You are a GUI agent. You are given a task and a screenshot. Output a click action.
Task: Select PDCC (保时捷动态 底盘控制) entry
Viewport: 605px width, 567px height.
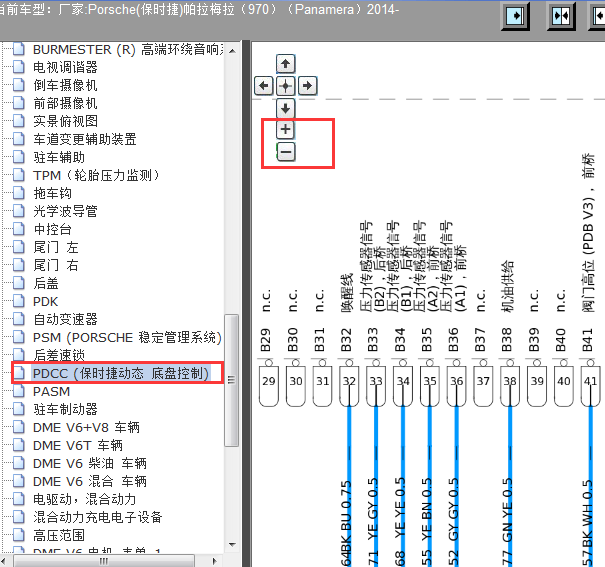click(121, 373)
